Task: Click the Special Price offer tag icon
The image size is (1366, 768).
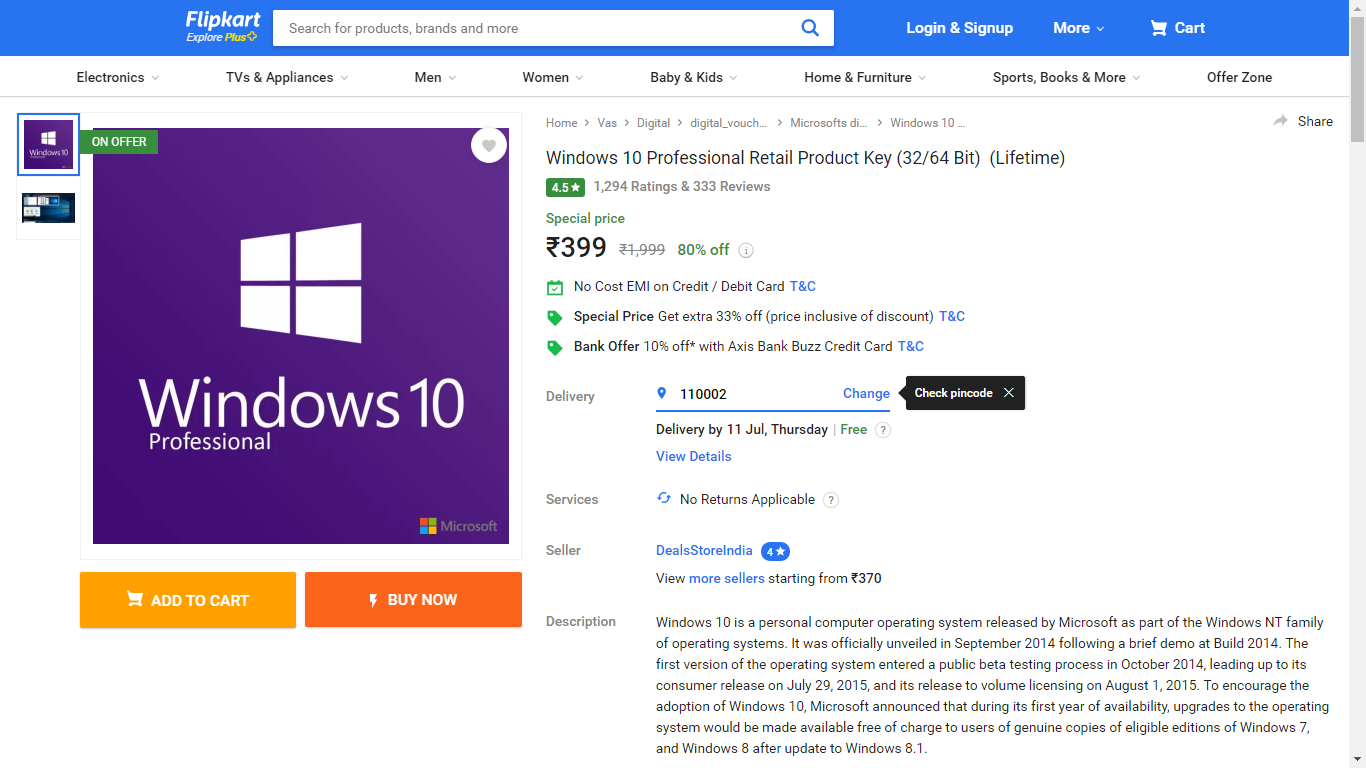Action: 555,317
